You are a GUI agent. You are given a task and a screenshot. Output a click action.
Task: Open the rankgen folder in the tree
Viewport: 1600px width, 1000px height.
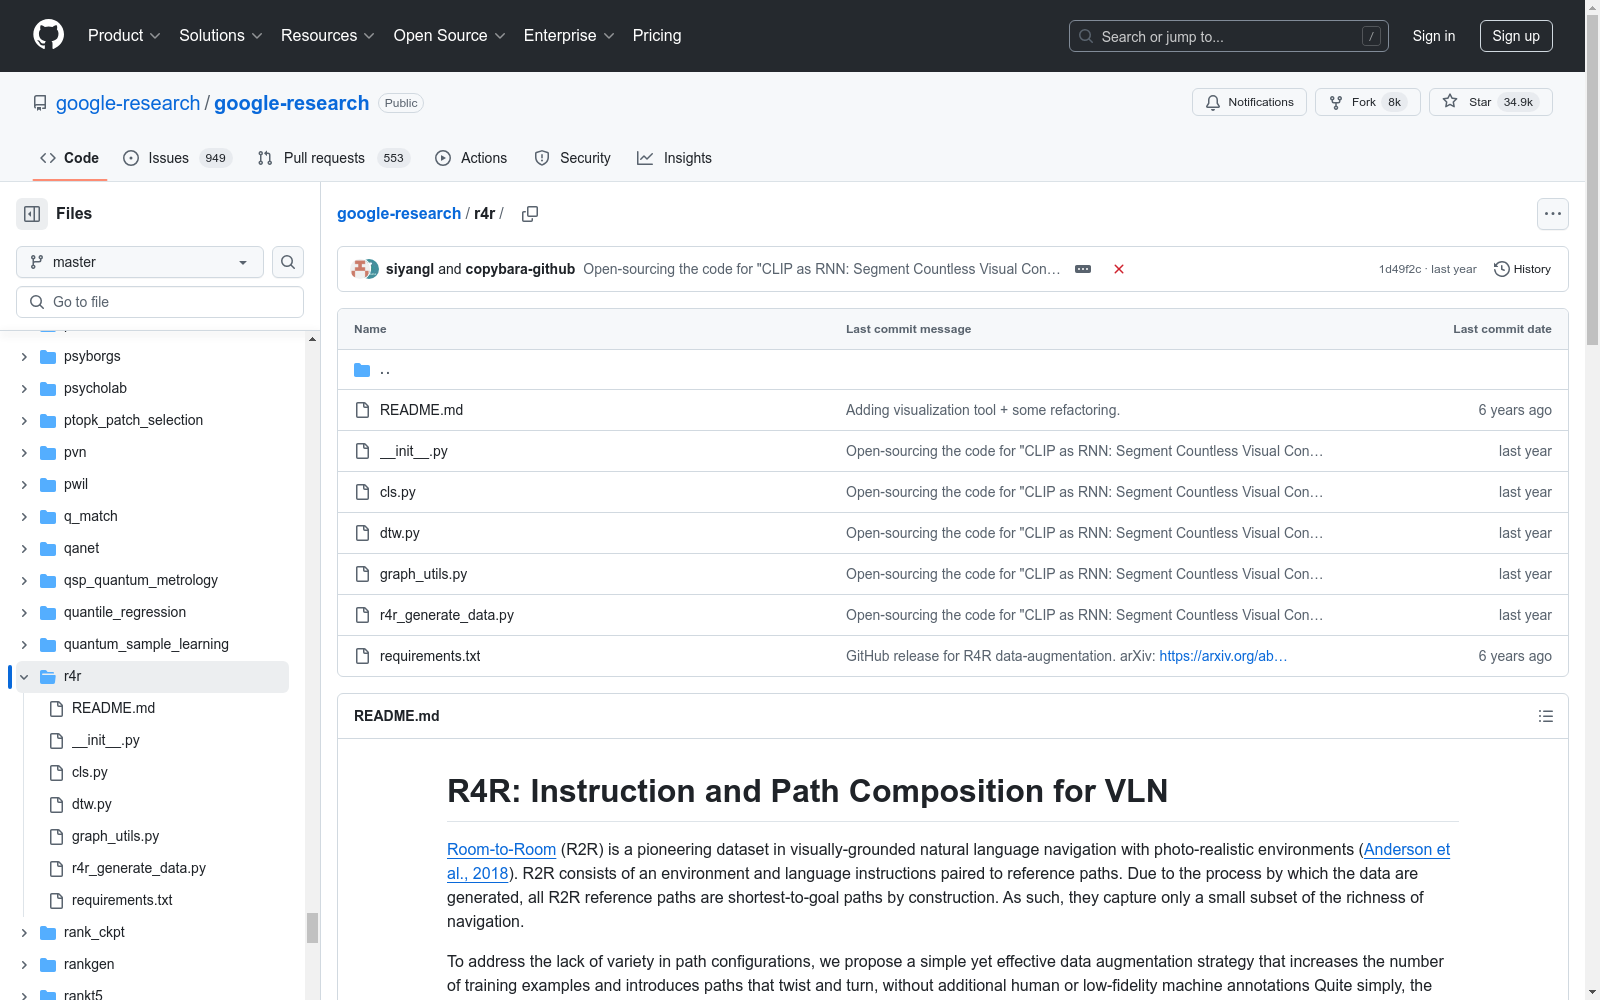click(x=89, y=964)
